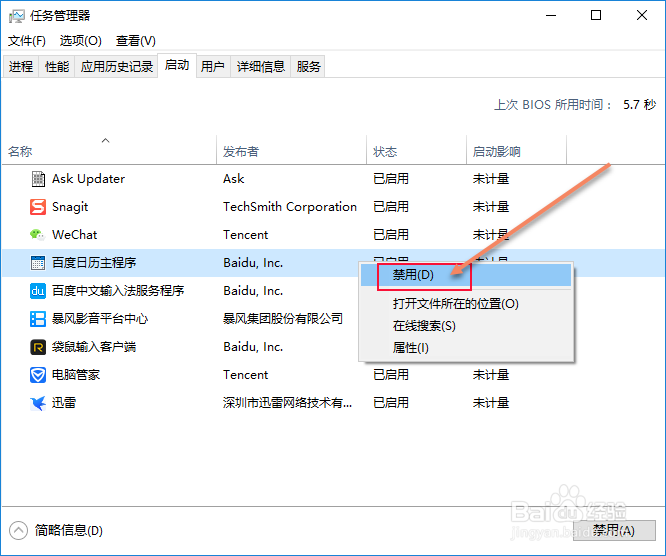Click Tencent publisher in WeChat row
The height and width of the screenshot is (556, 666).
pyautogui.click(x=246, y=235)
